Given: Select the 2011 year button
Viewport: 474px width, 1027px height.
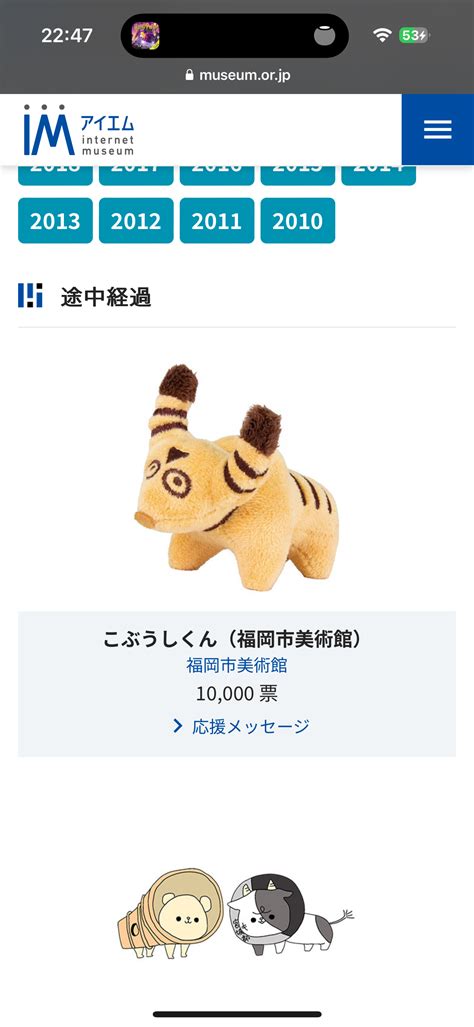Looking at the screenshot, I should [x=217, y=221].
